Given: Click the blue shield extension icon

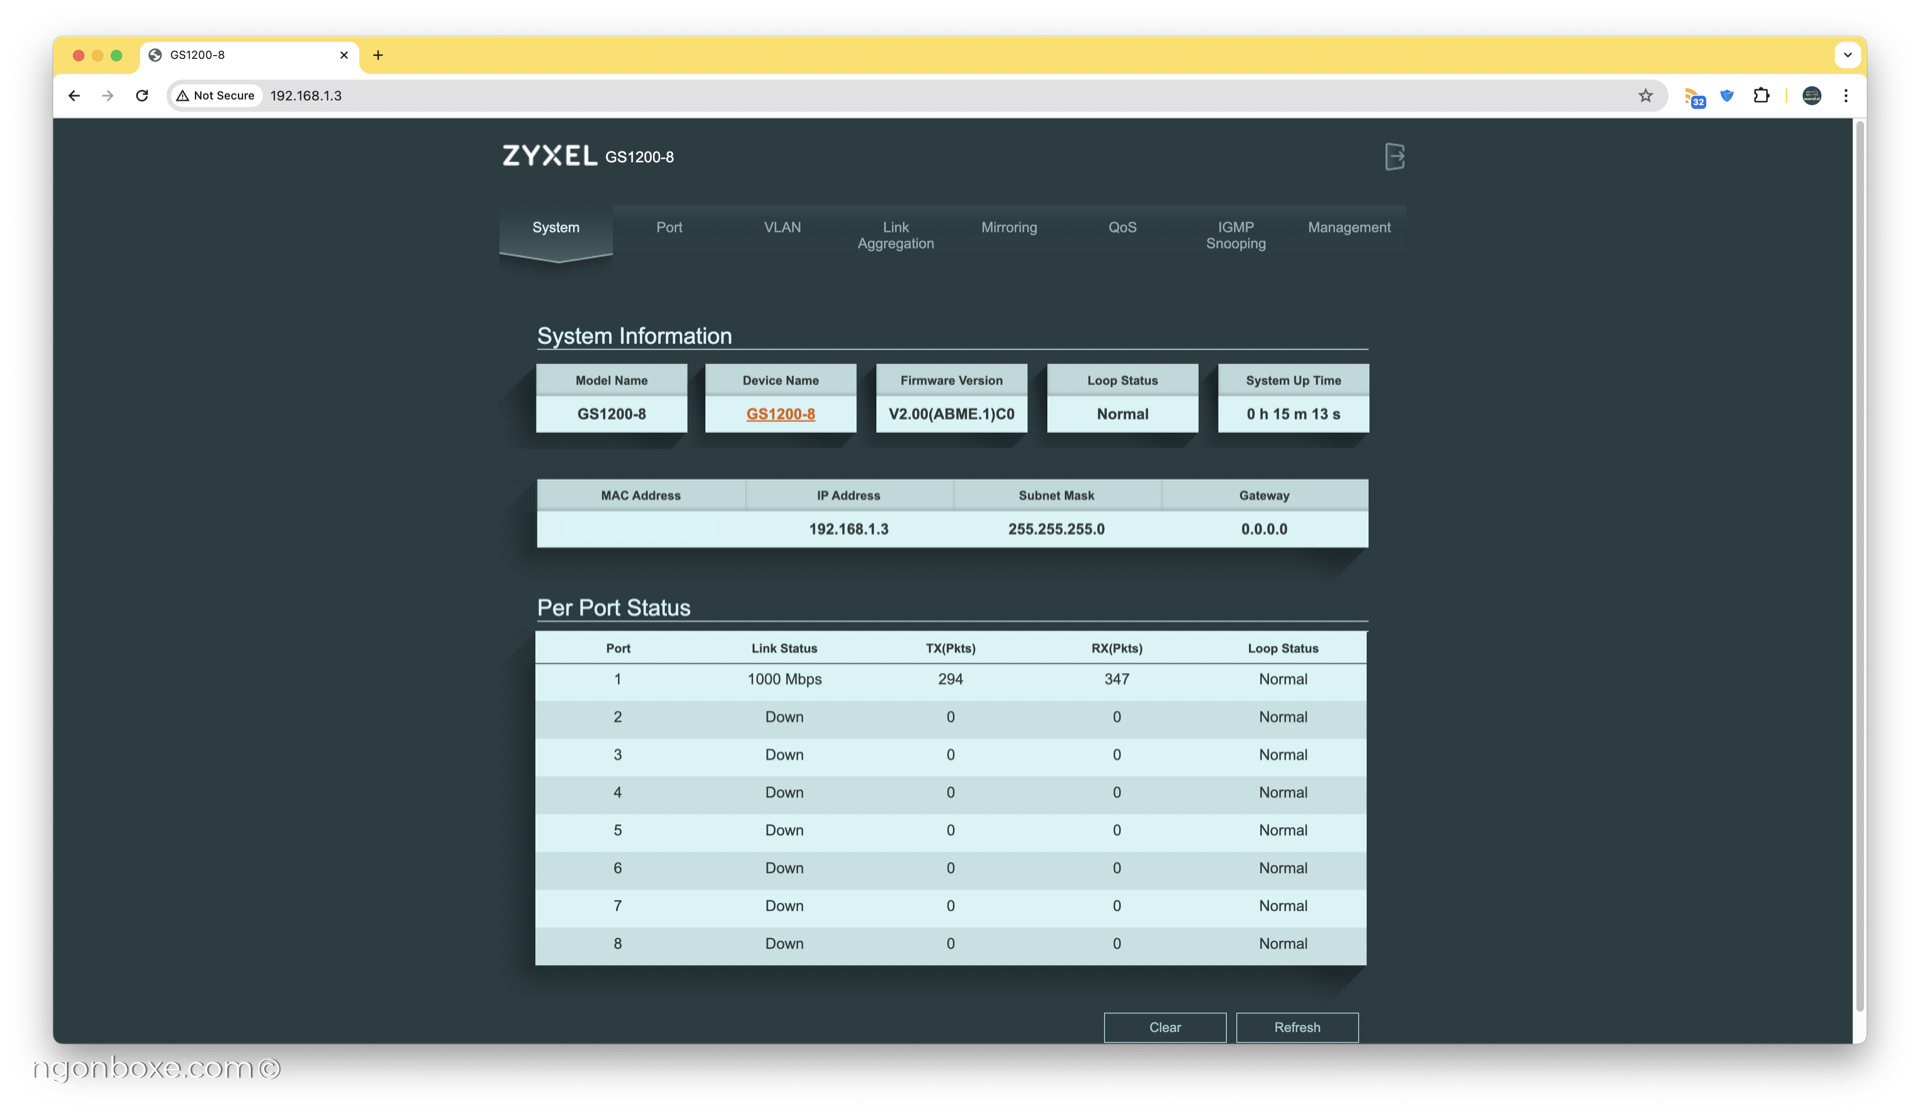Looking at the screenshot, I should pos(1727,96).
